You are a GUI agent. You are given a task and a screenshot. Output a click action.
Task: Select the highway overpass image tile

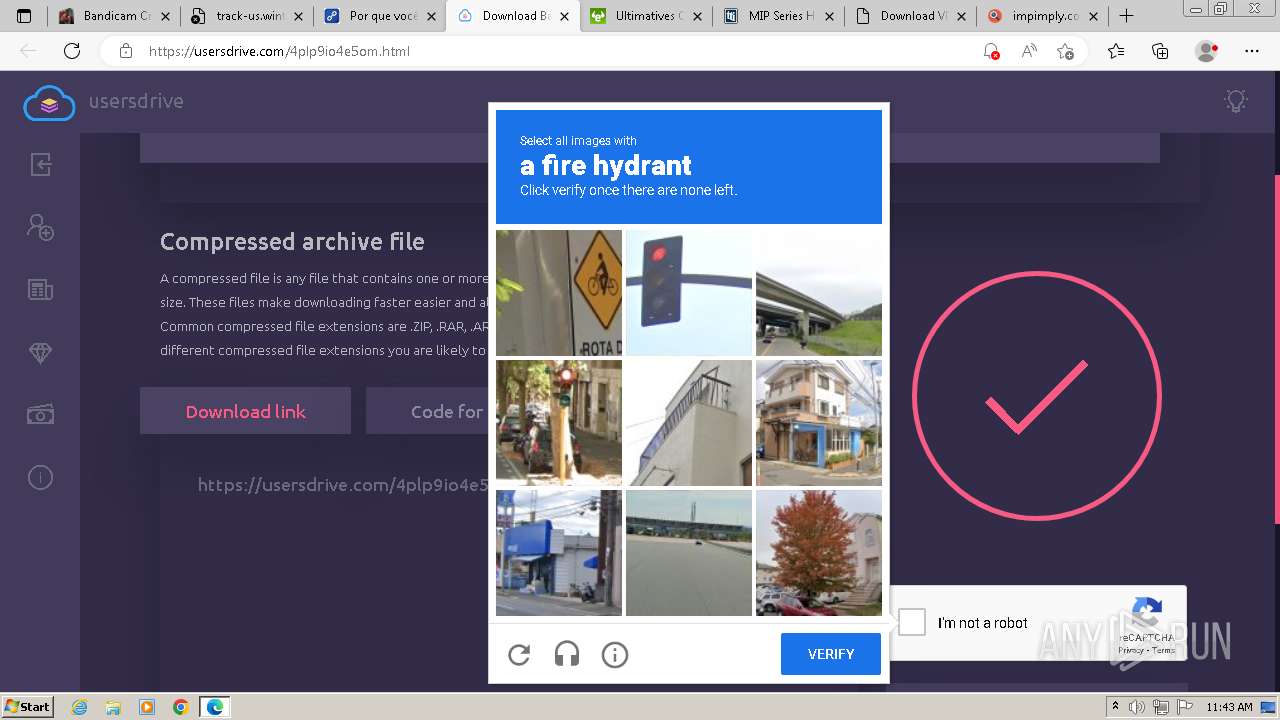pos(819,293)
